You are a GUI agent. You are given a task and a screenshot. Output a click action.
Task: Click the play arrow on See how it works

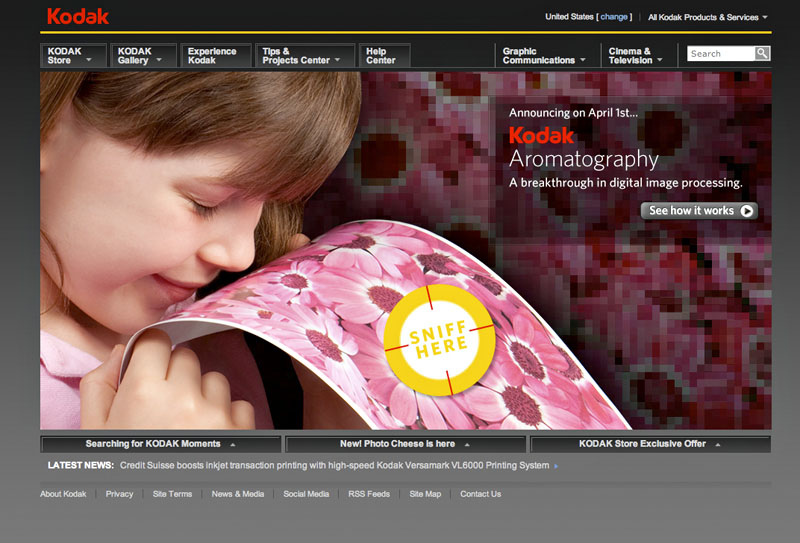[x=746, y=211]
